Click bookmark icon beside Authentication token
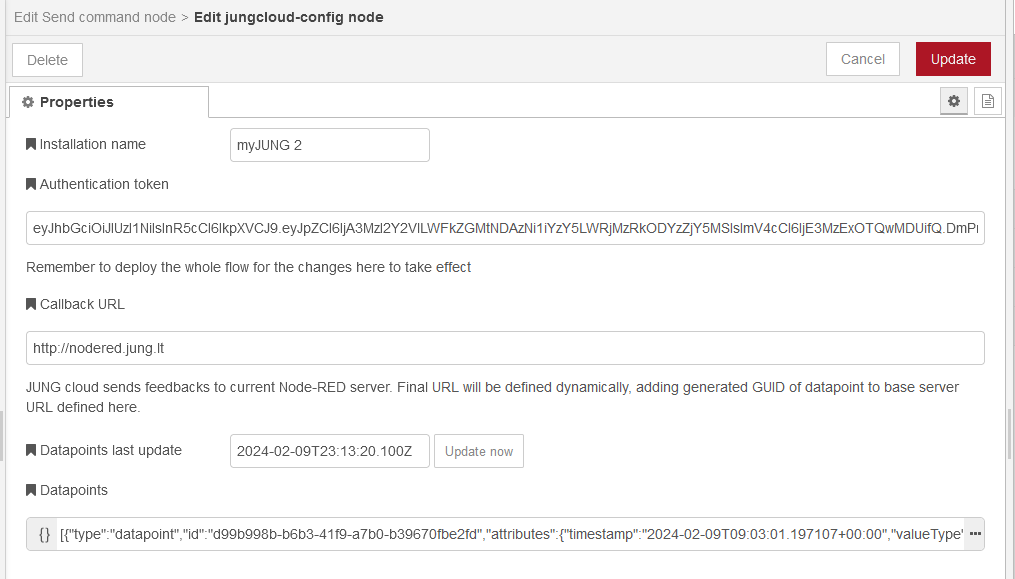The width and height of the screenshot is (1015, 579). click(31, 185)
